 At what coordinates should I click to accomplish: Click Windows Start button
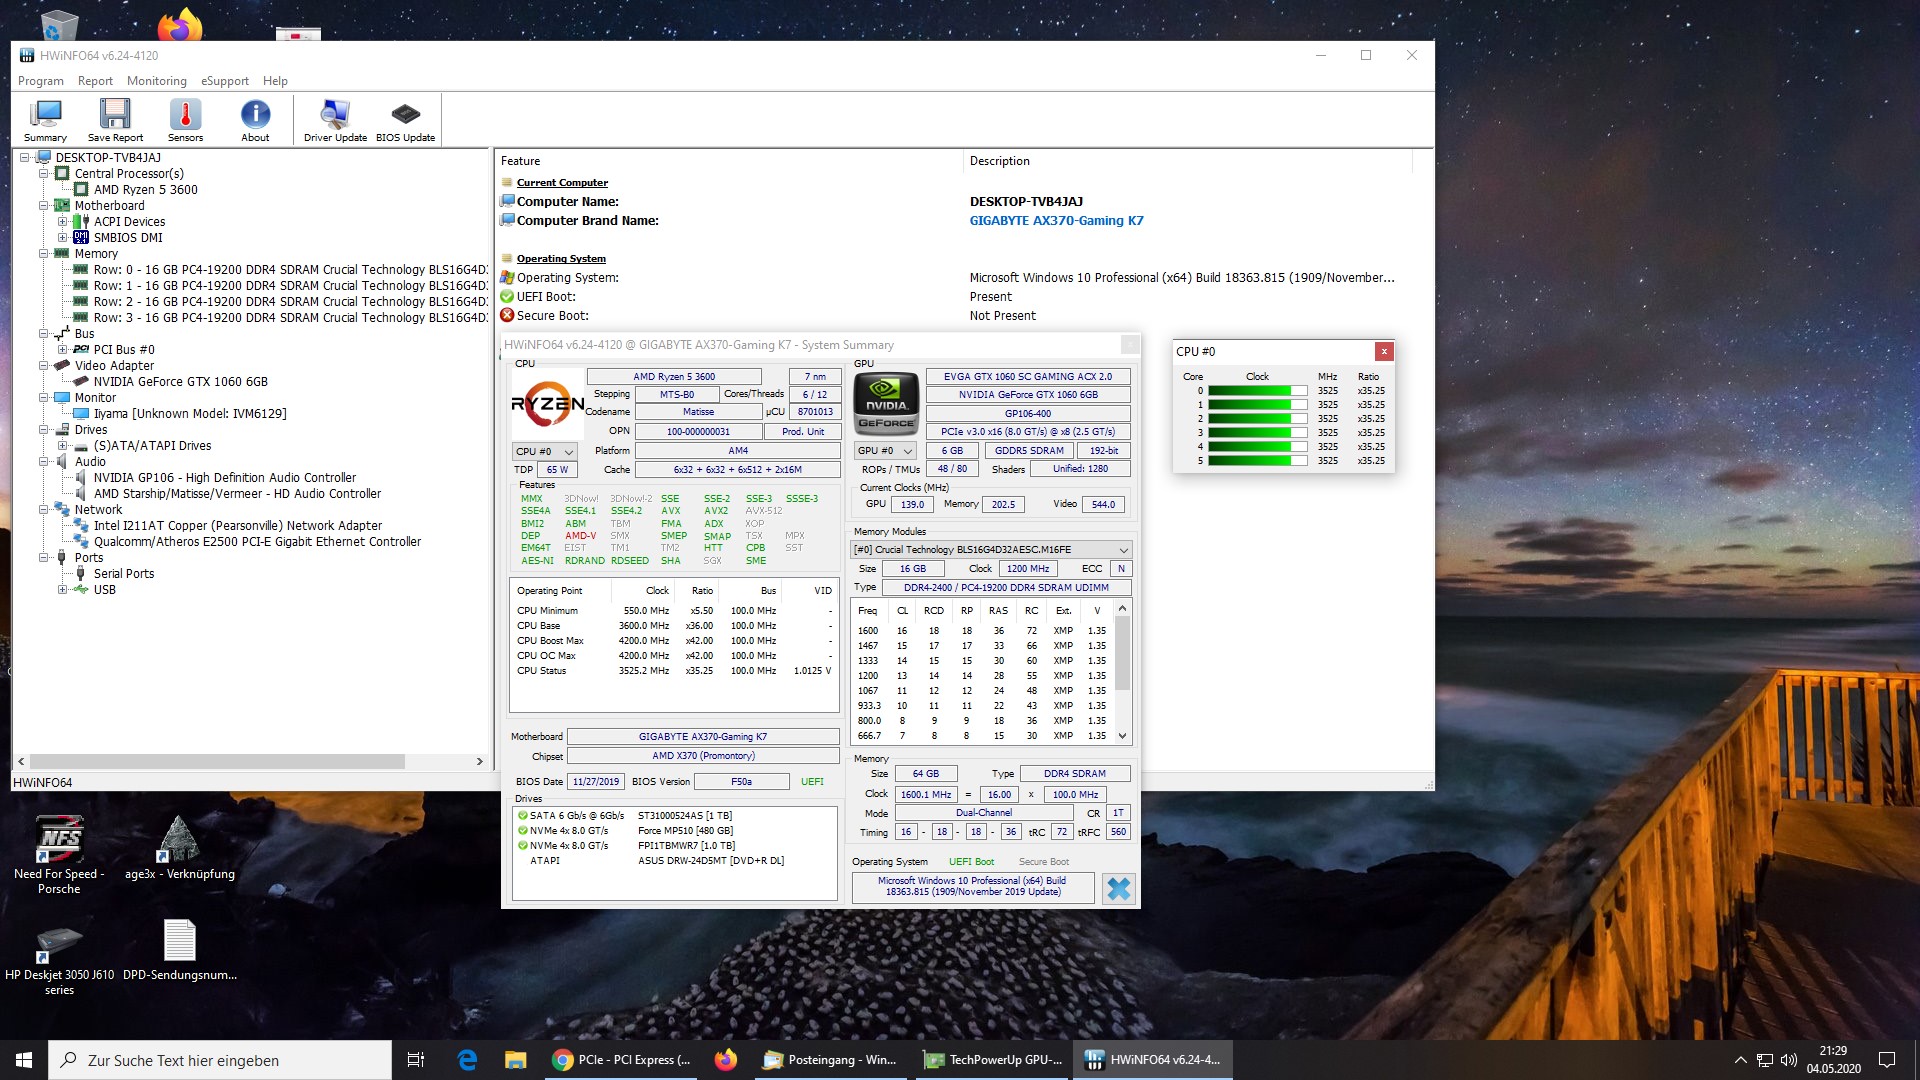[24, 1060]
